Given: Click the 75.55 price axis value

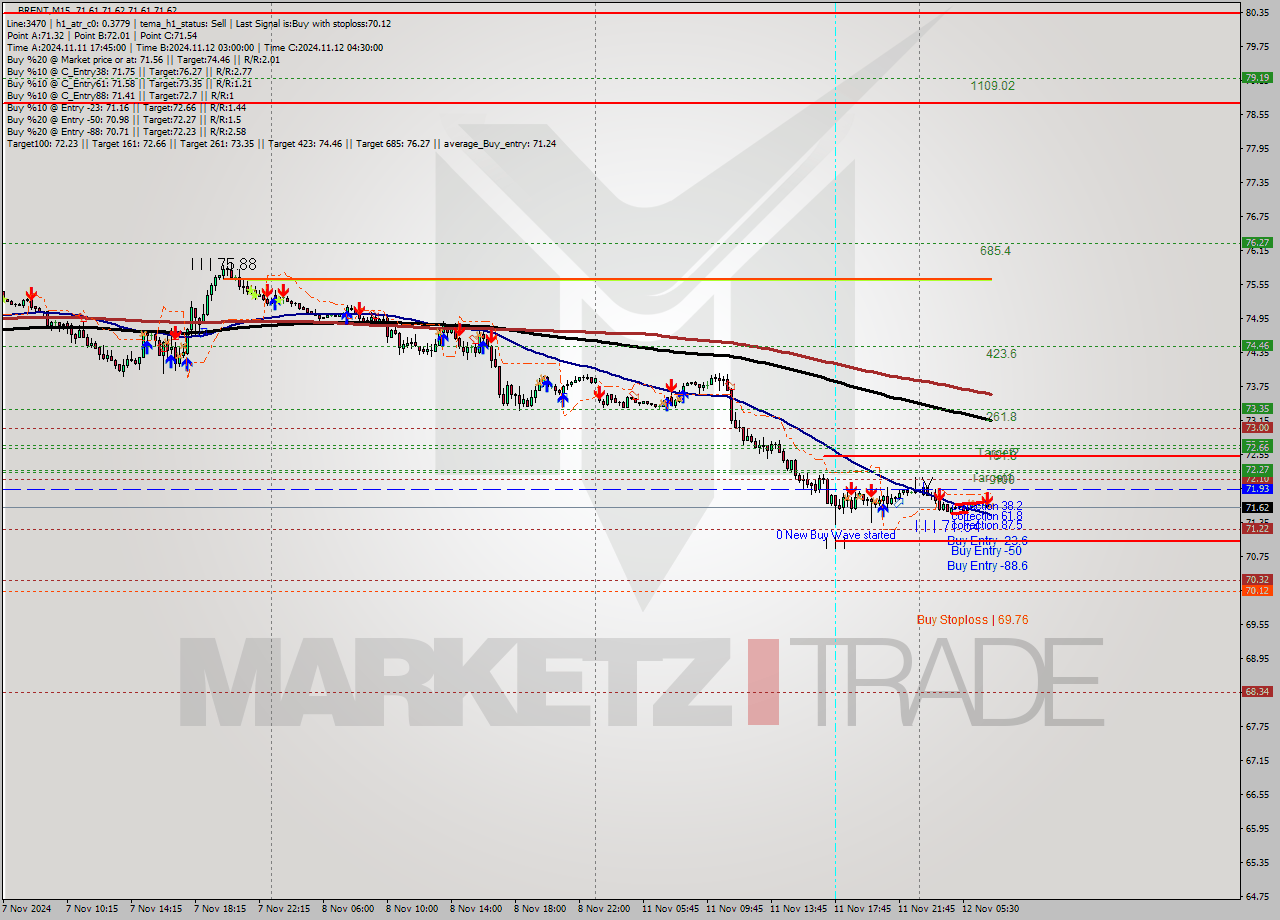Looking at the screenshot, I should (x=1257, y=284).
